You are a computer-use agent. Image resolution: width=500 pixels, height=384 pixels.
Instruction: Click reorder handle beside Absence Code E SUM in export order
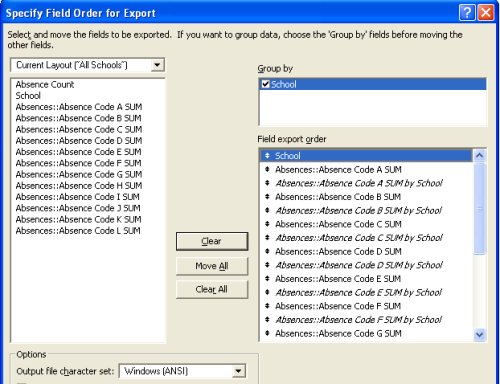(267, 279)
